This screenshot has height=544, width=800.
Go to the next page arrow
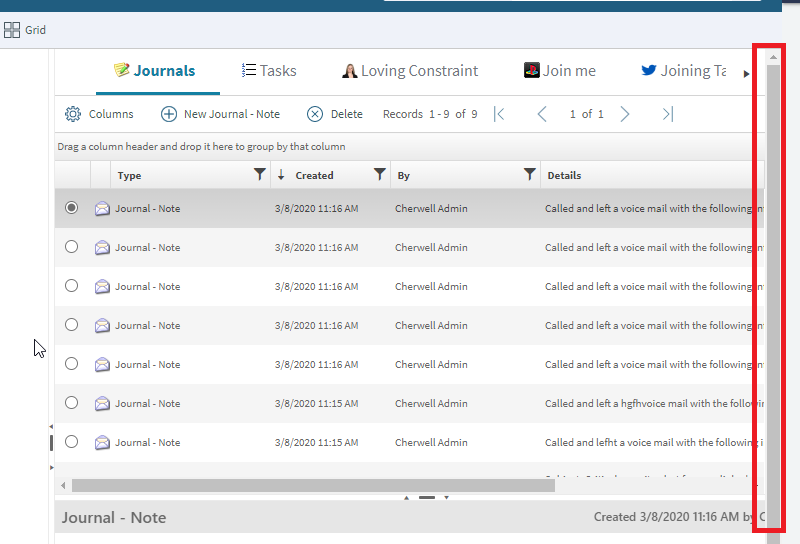point(625,114)
